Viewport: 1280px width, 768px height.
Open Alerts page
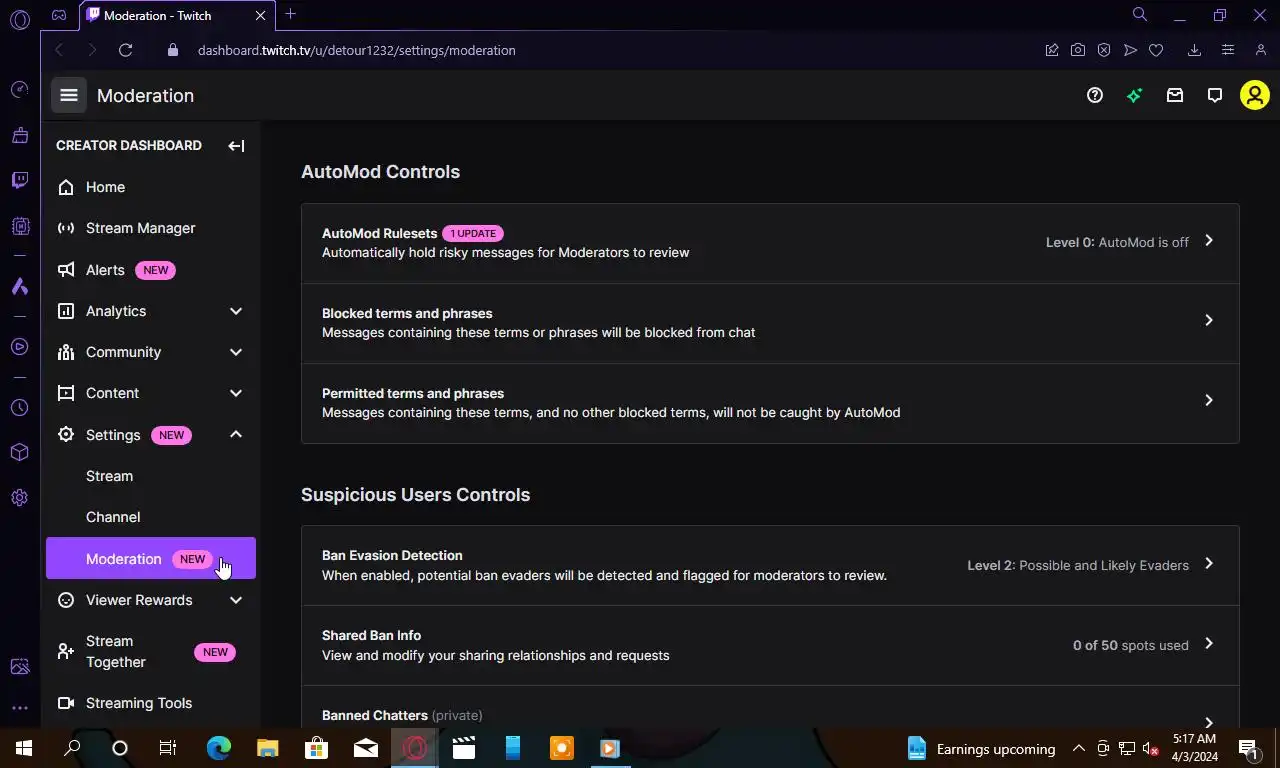[x=151, y=270]
